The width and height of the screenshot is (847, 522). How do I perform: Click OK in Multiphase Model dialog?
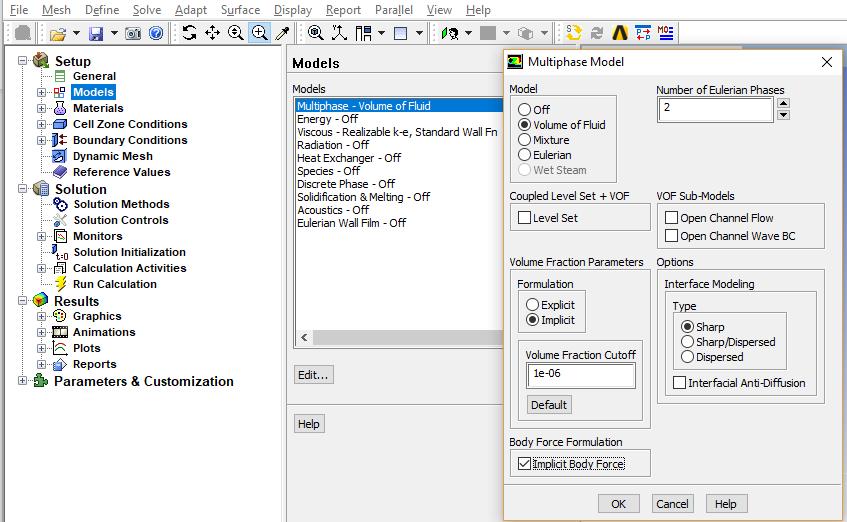[619, 504]
